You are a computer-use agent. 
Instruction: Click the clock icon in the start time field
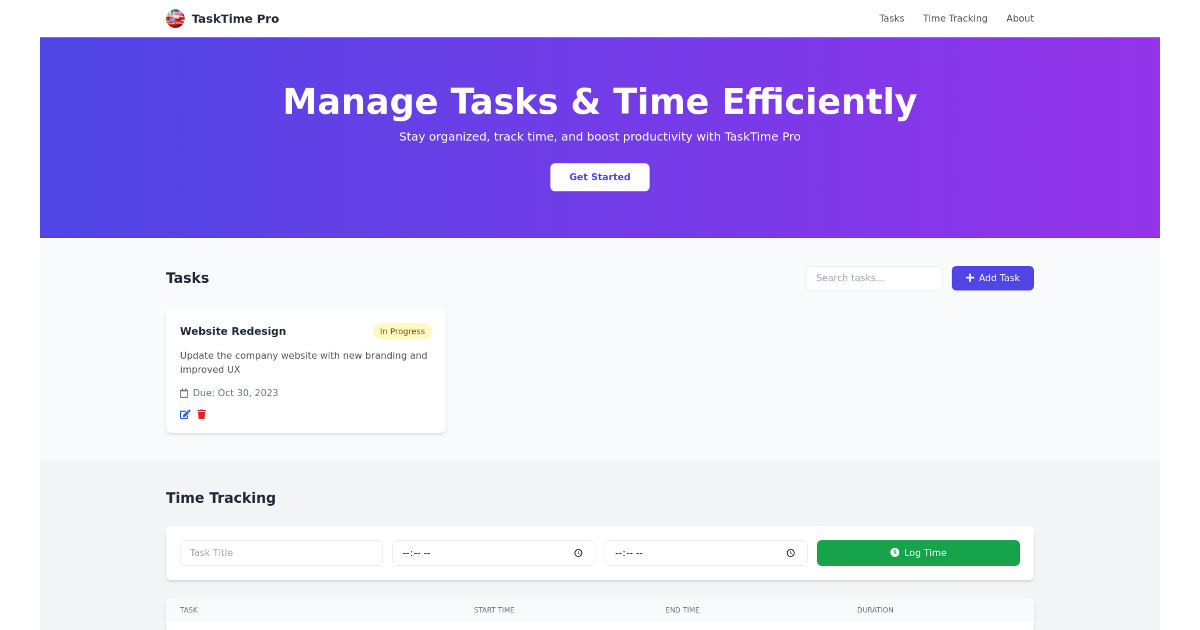point(578,552)
